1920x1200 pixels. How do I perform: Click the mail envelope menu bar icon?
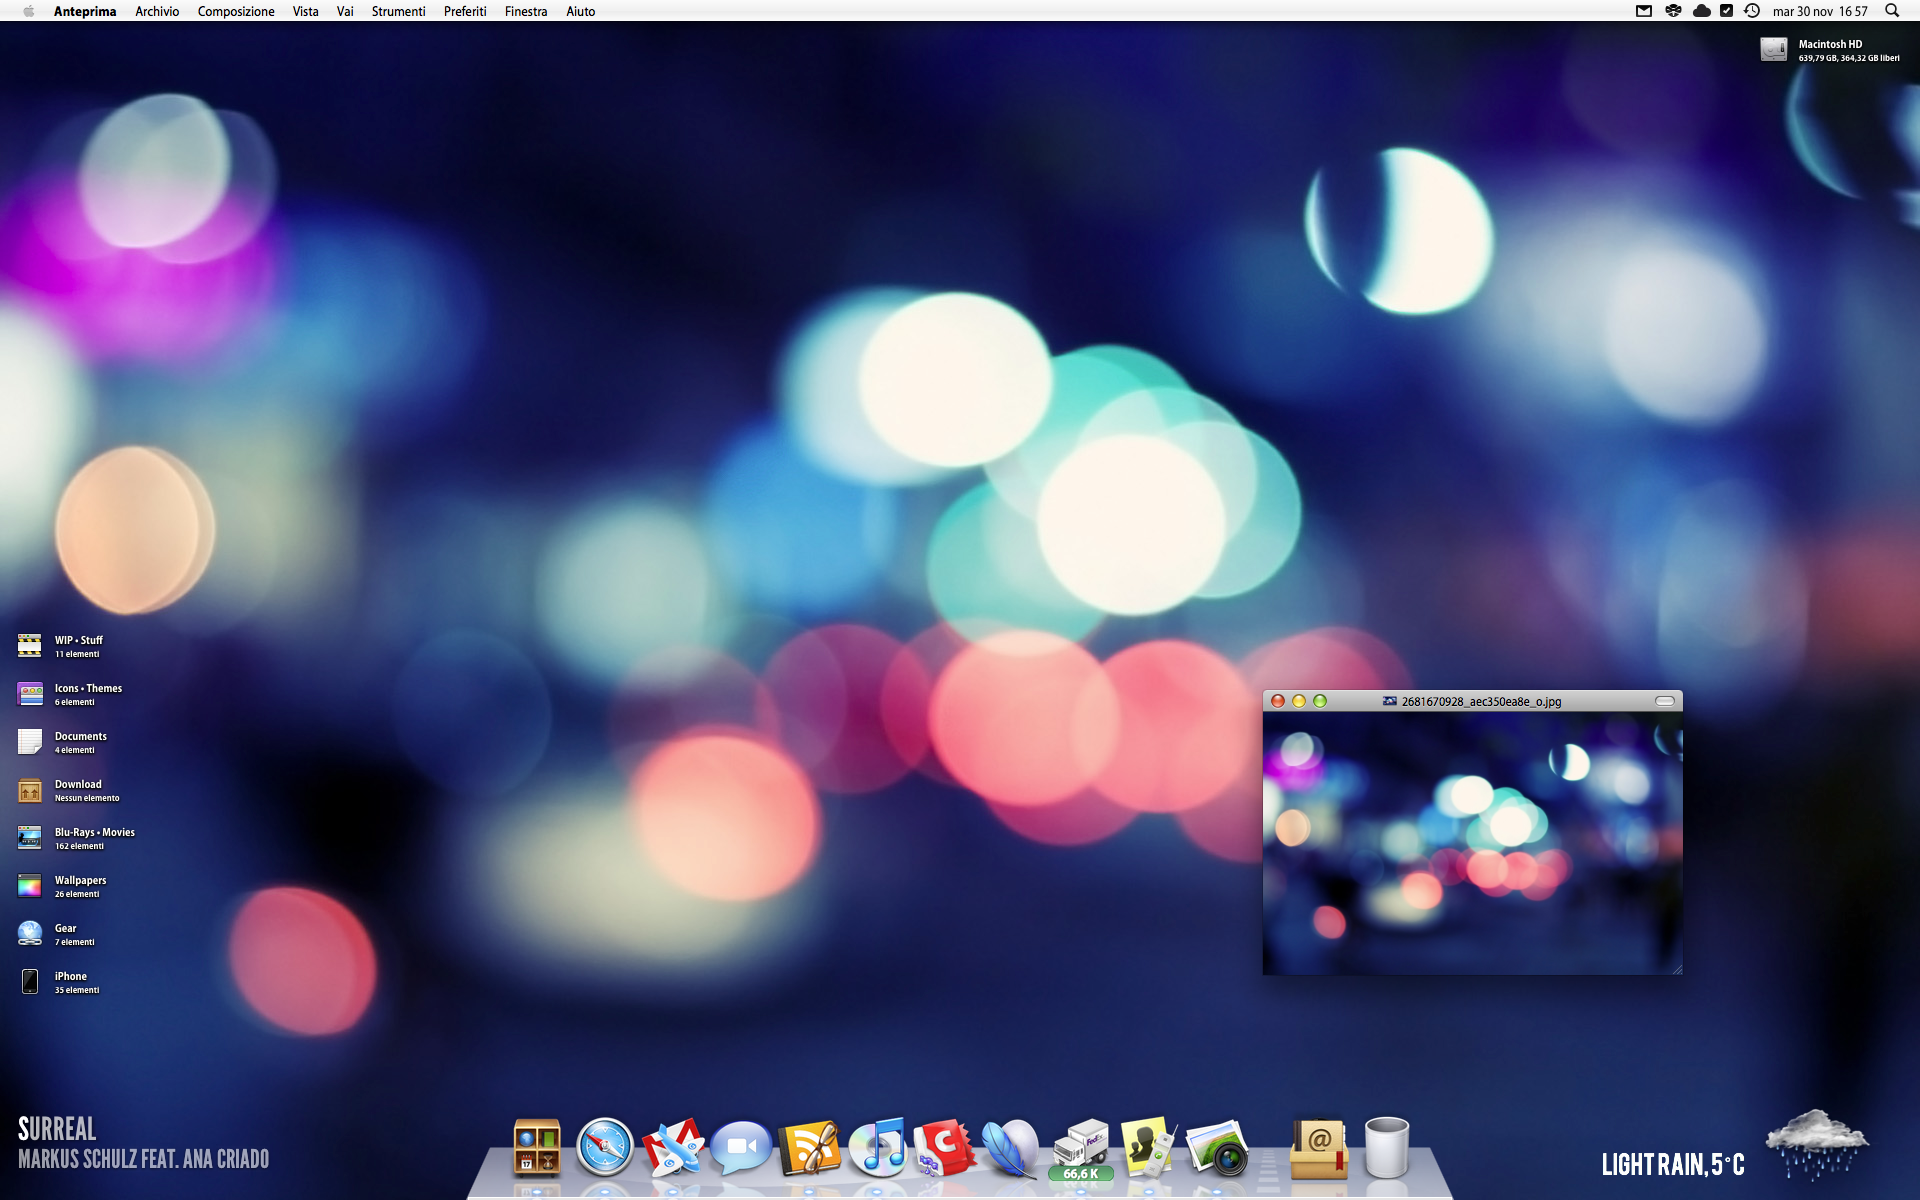pos(1644,11)
